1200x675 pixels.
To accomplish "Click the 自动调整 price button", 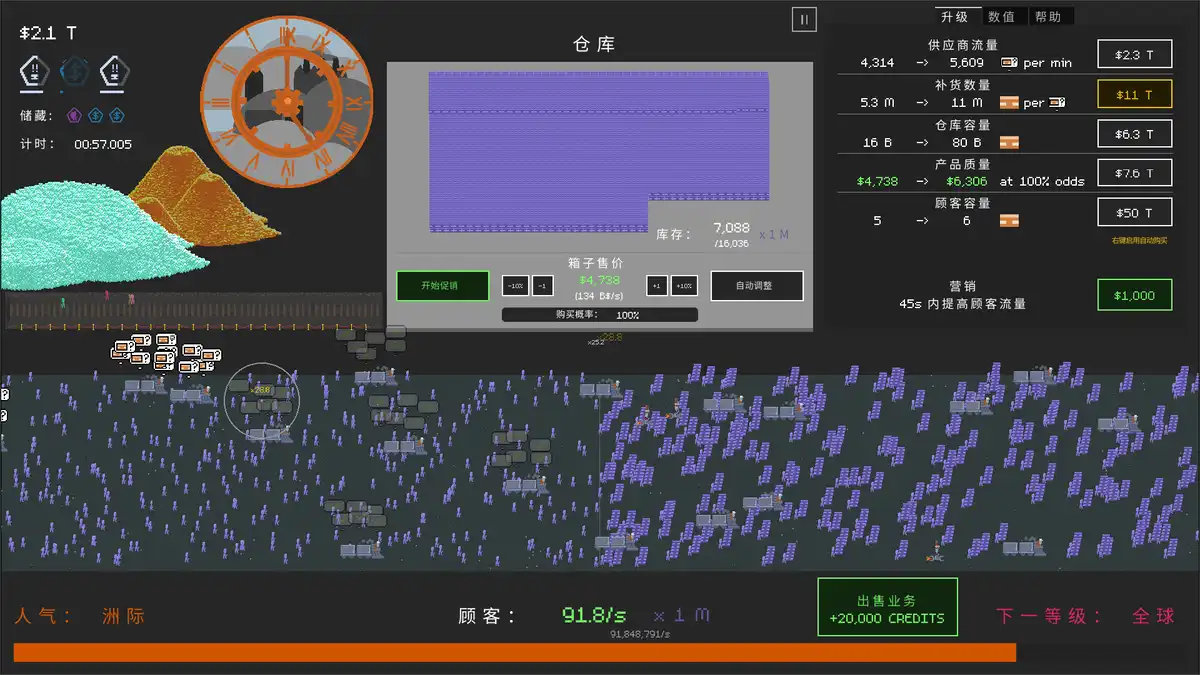I will coord(757,286).
